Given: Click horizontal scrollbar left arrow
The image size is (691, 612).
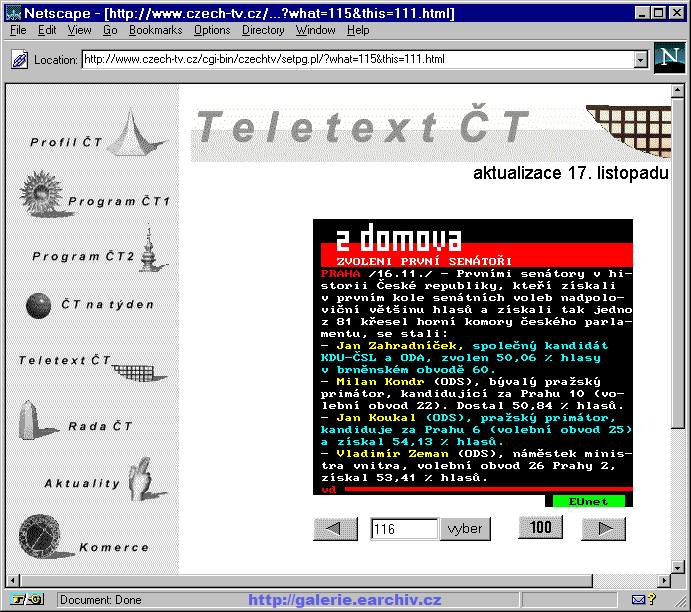Looking at the screenshot, I should pyautogui.click(x=13, y=580).
